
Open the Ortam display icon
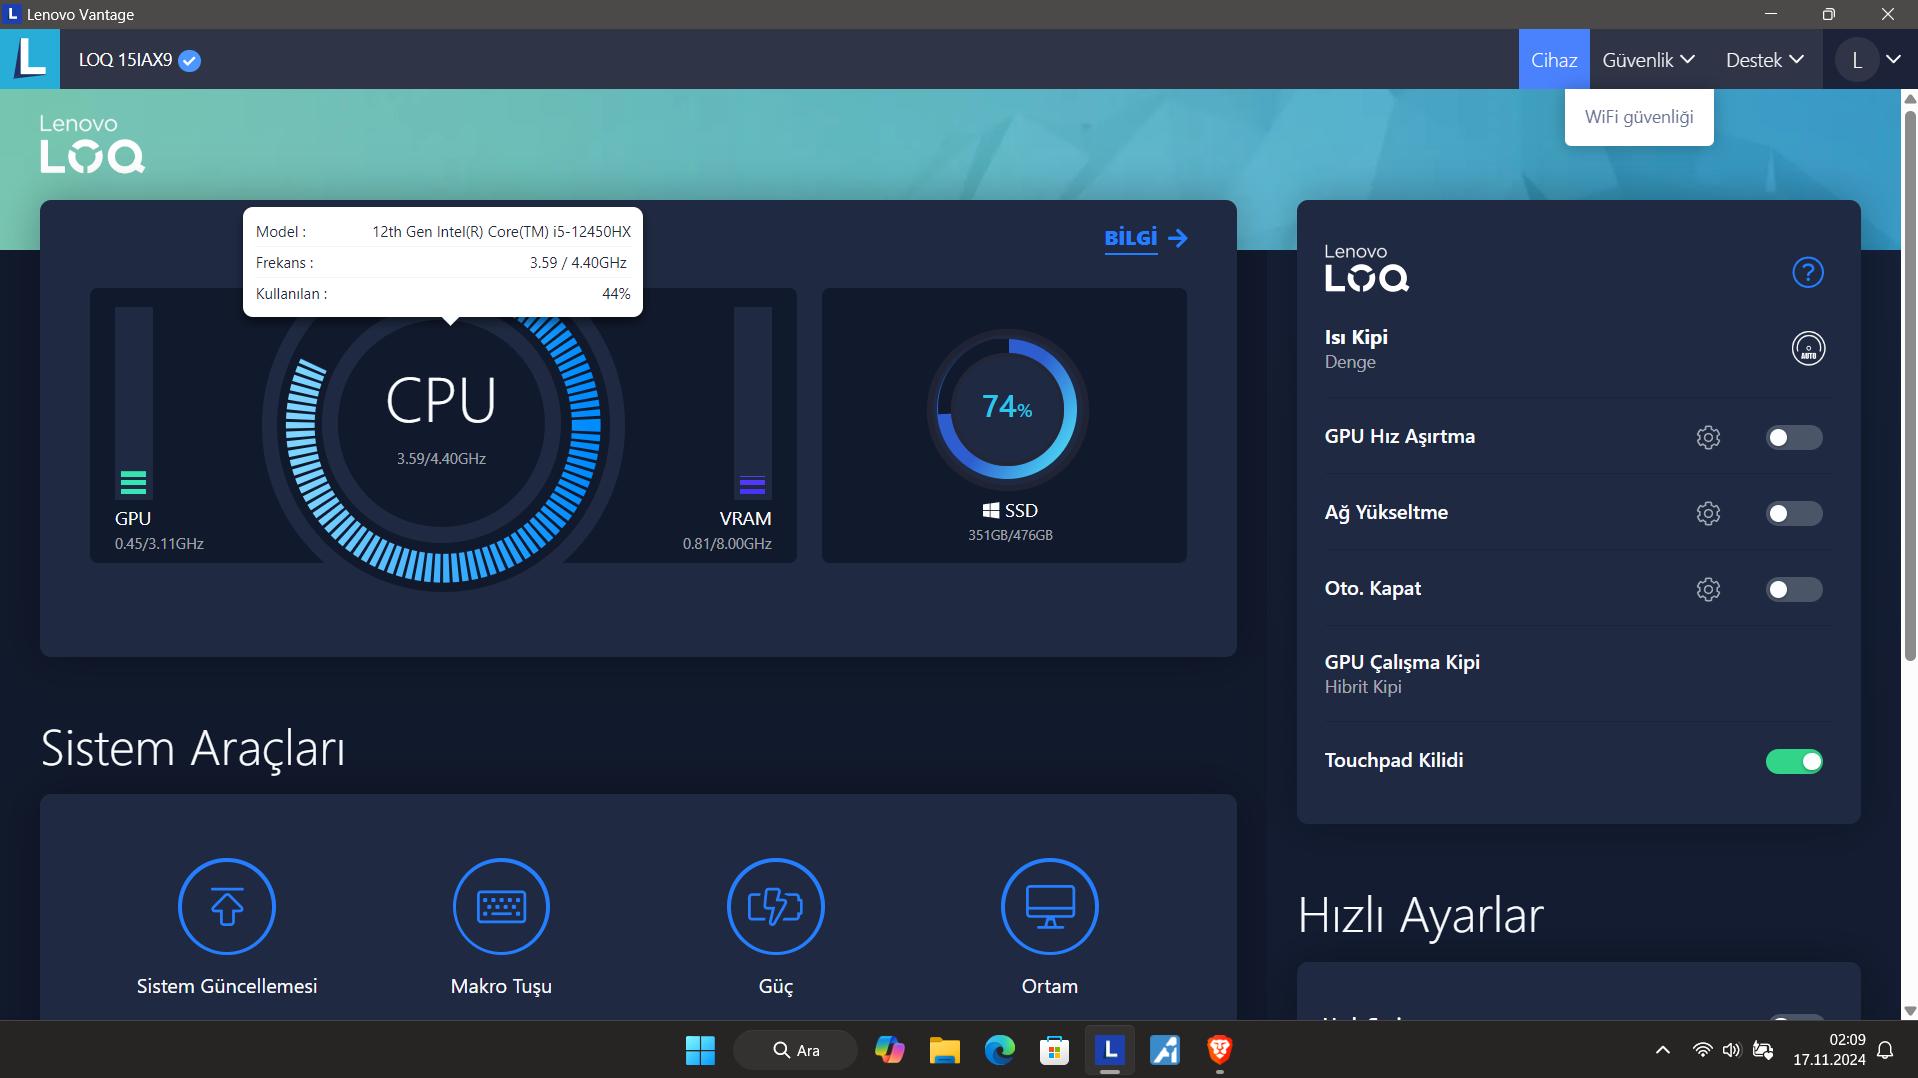[x=1049, y=907]
